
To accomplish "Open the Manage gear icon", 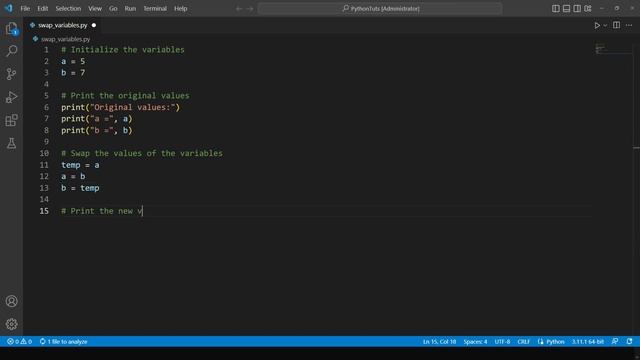I will tap(11, 324).
